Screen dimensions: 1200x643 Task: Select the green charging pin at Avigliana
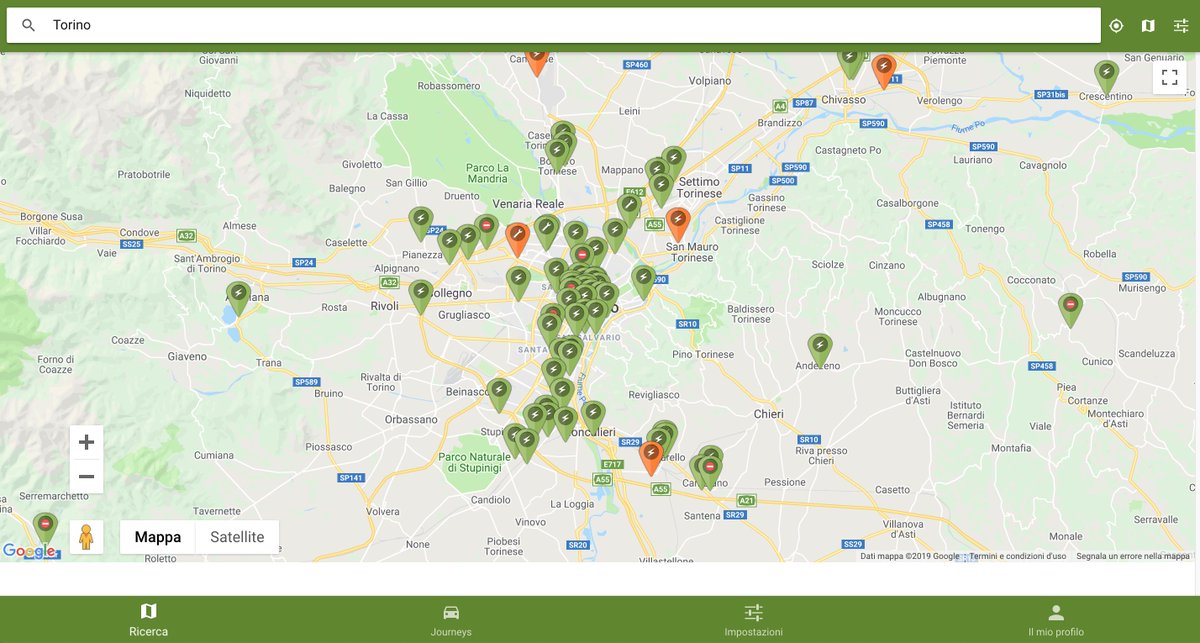click(238, 296)
